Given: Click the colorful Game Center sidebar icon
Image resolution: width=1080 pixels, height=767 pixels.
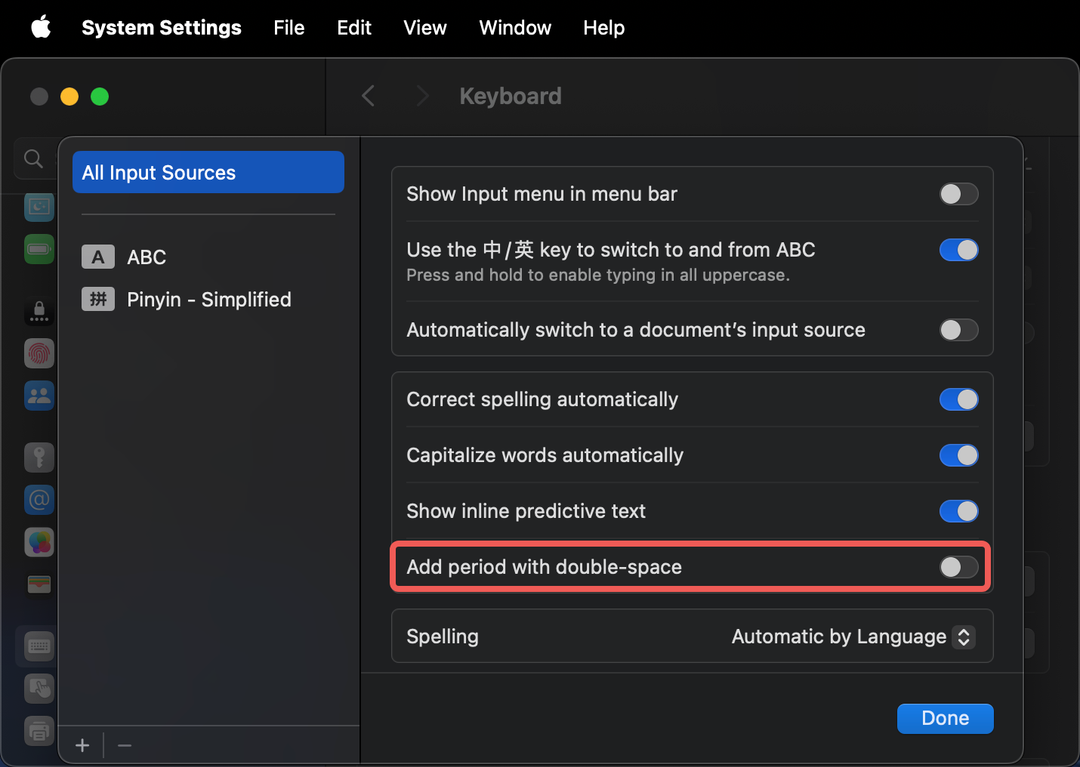Looking at the screenshot, I should tap(39, 543).
